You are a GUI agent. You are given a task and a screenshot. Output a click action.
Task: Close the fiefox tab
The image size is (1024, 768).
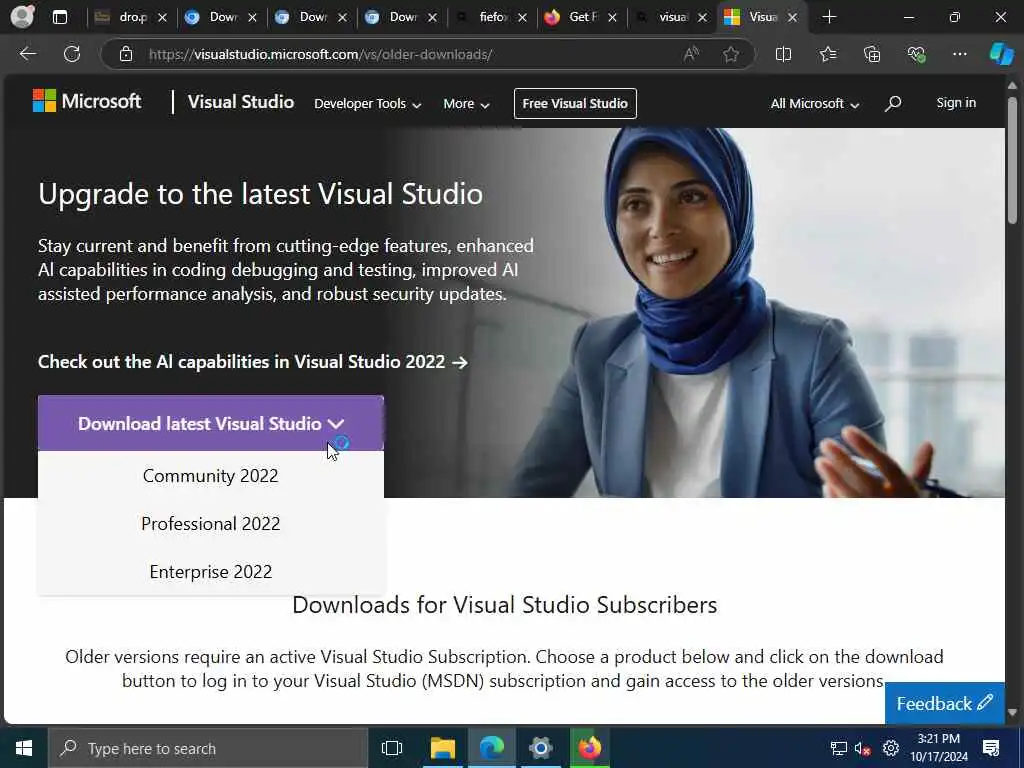(522, 18)
